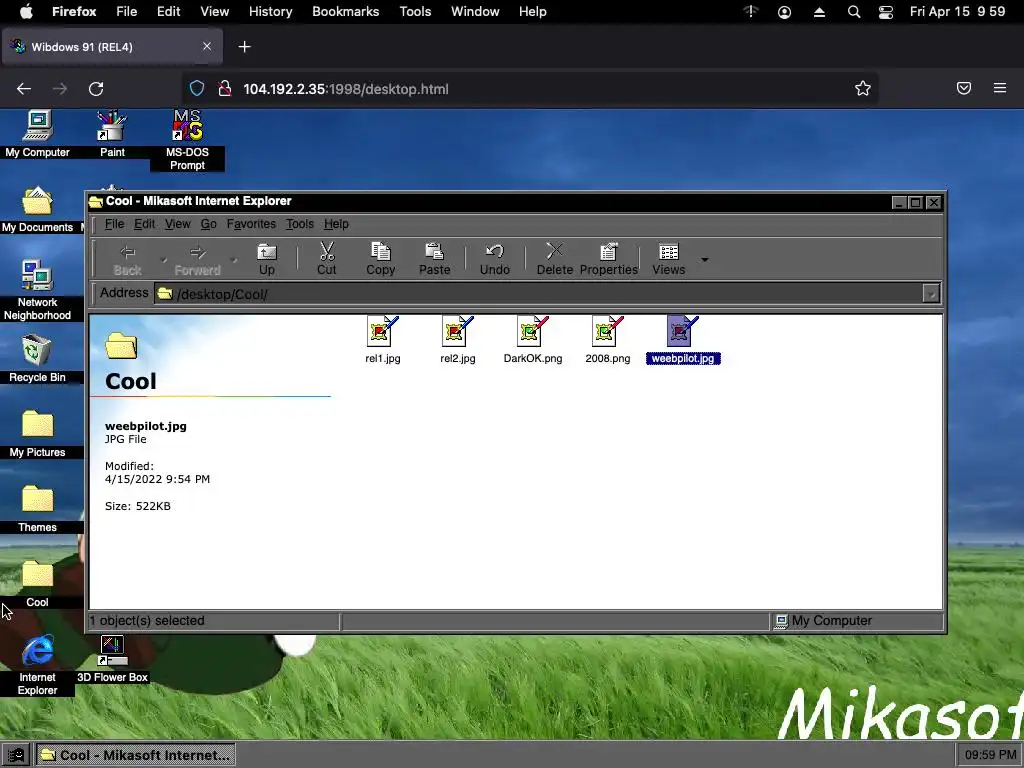Viewport: 1024px width, 768px height.
Task: Open 3D Flower Box shortcut
Action: [112, 660]
